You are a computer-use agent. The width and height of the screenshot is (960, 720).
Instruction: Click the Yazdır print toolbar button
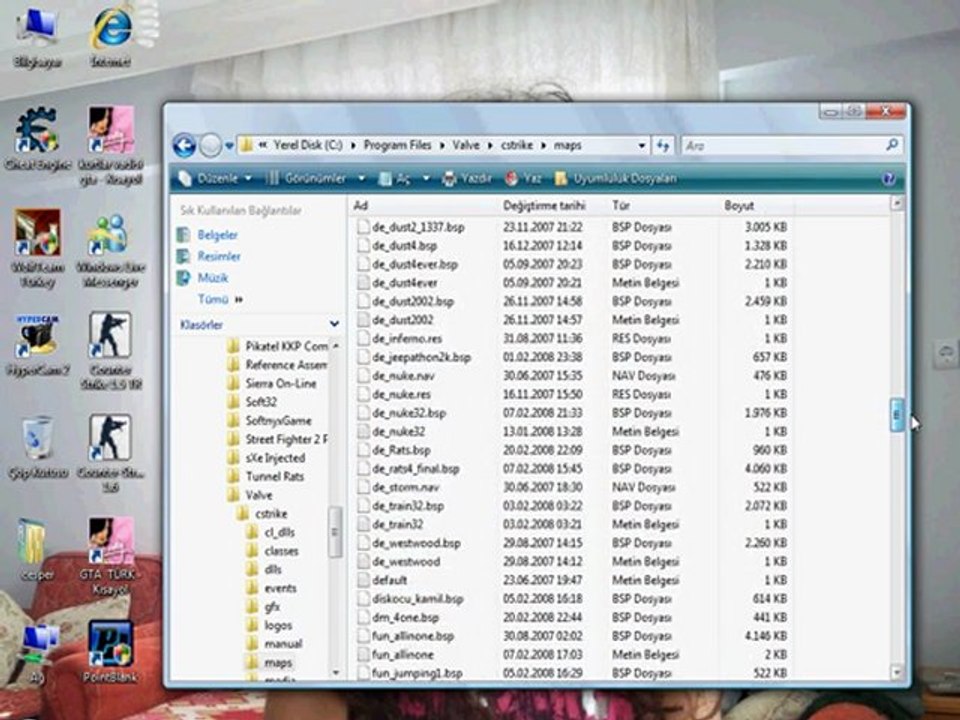tap(467, 178)
